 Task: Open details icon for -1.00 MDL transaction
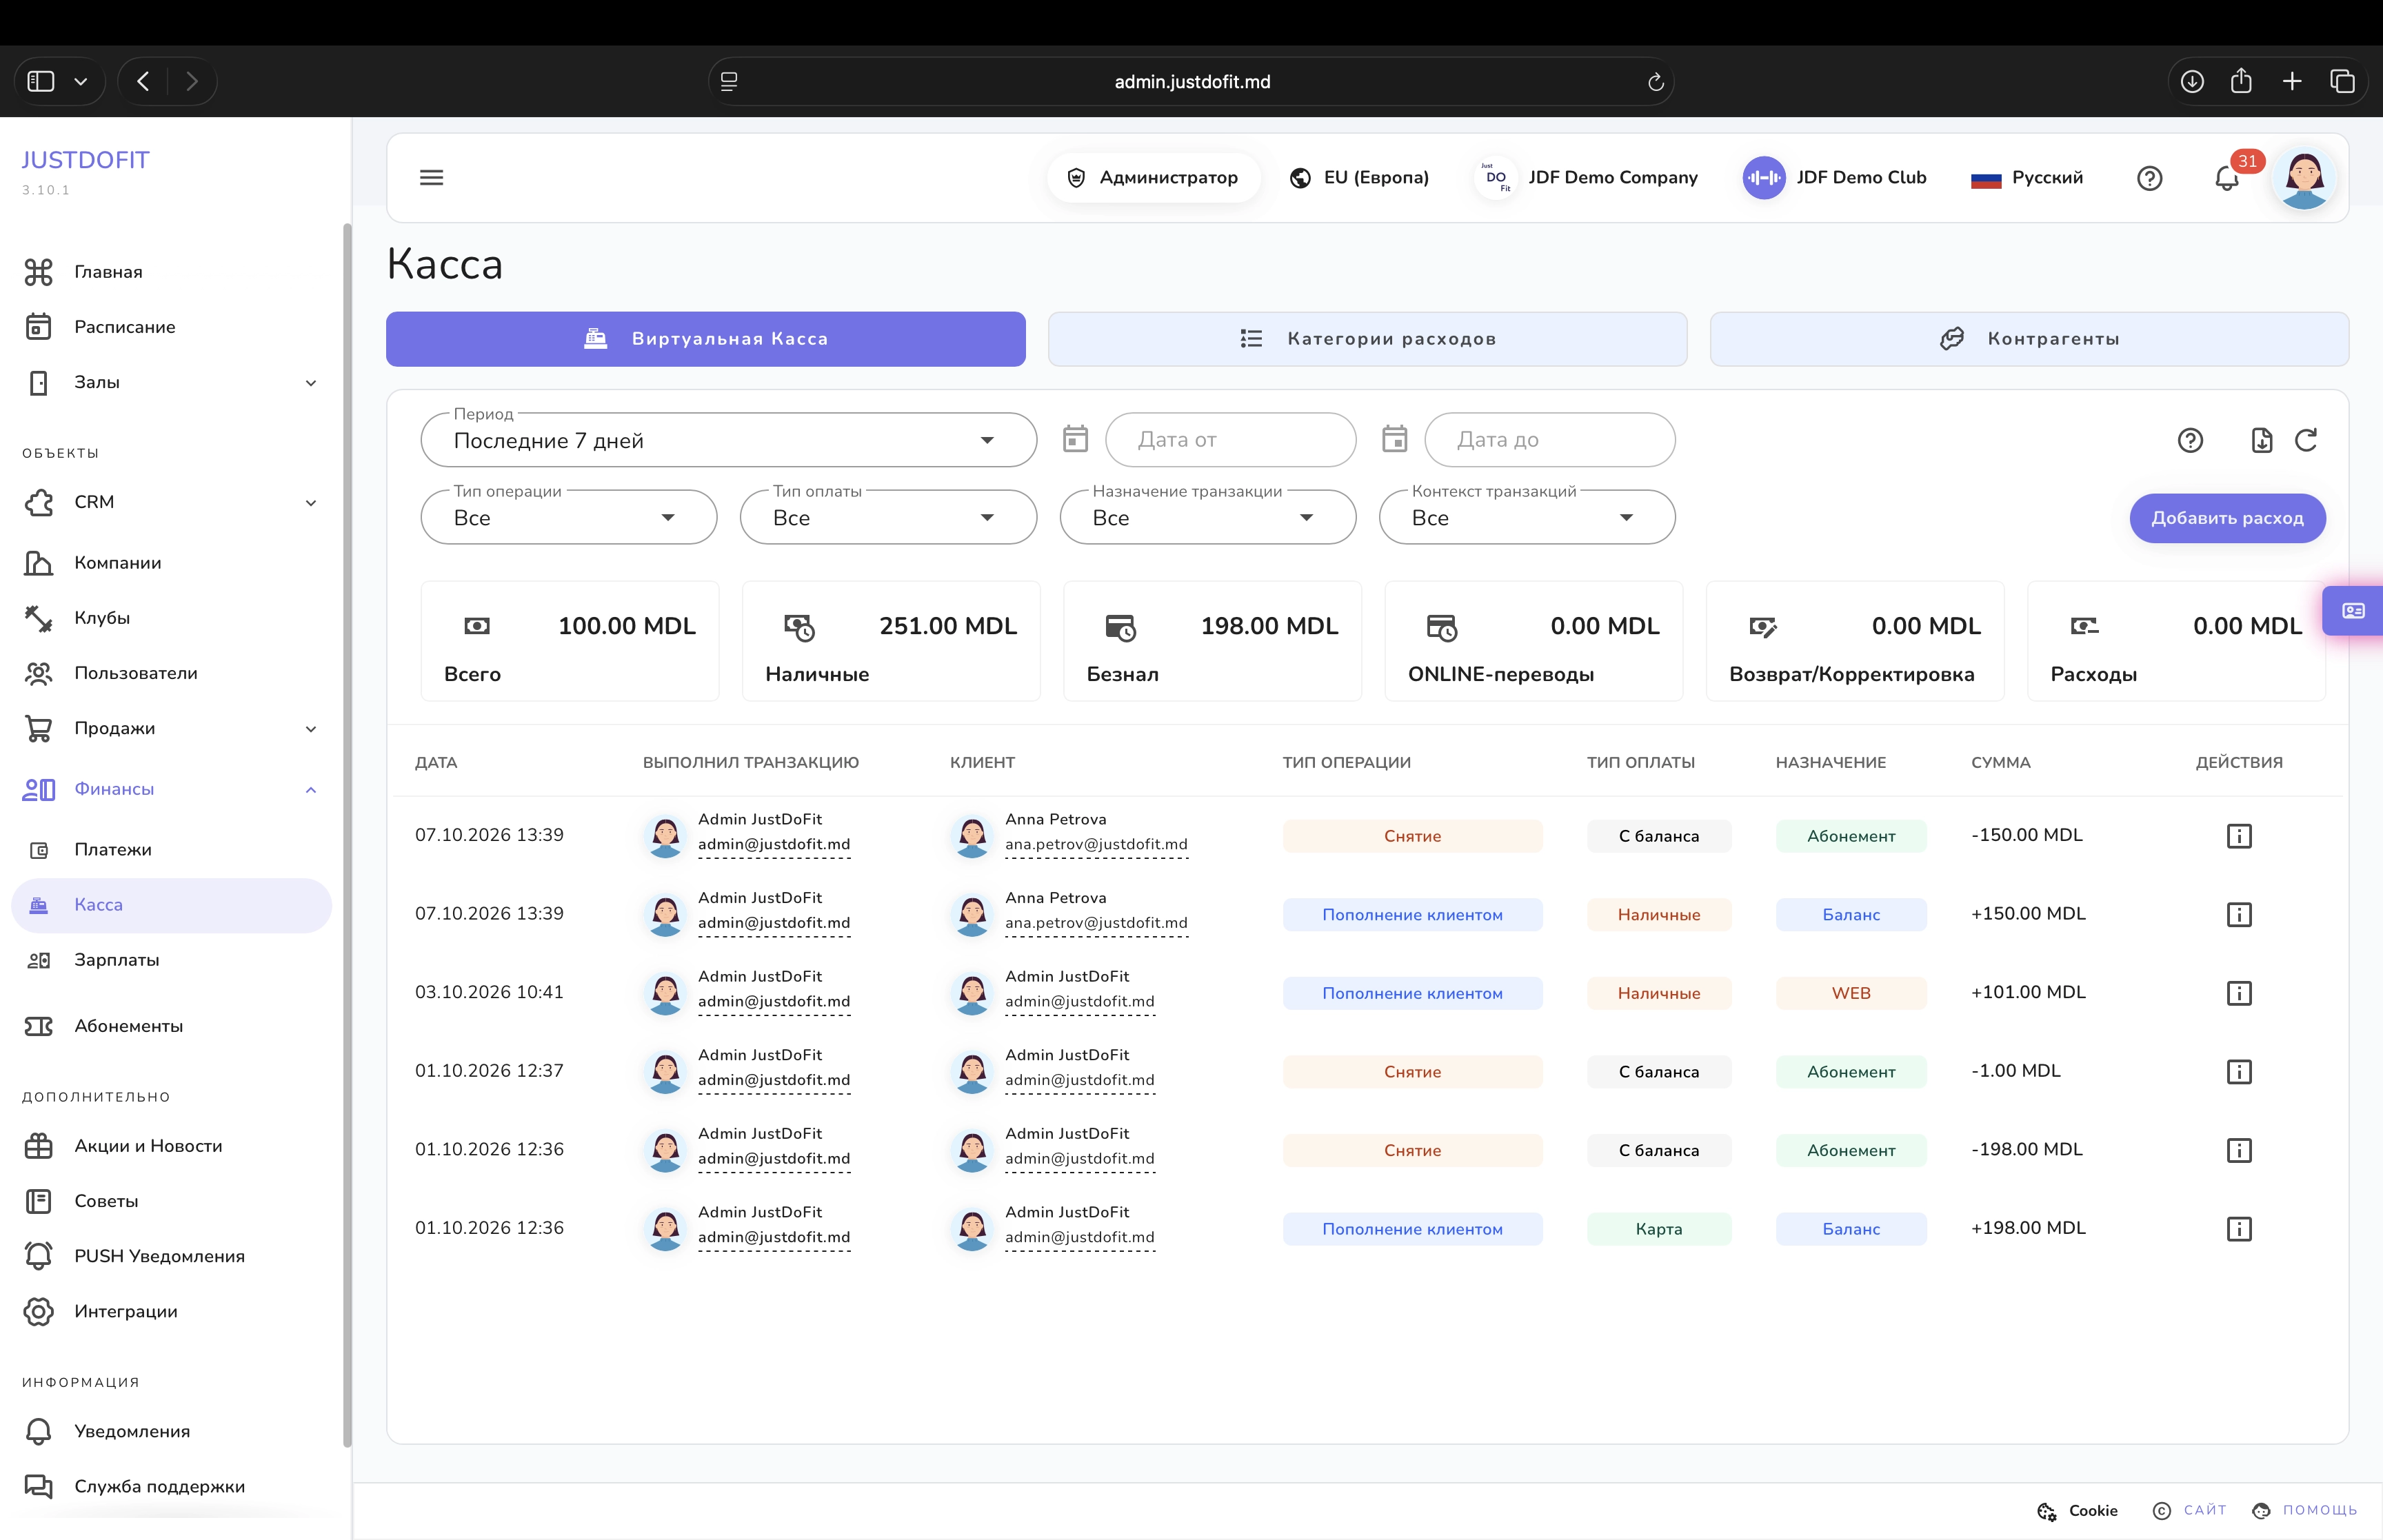(2239, 1072)
